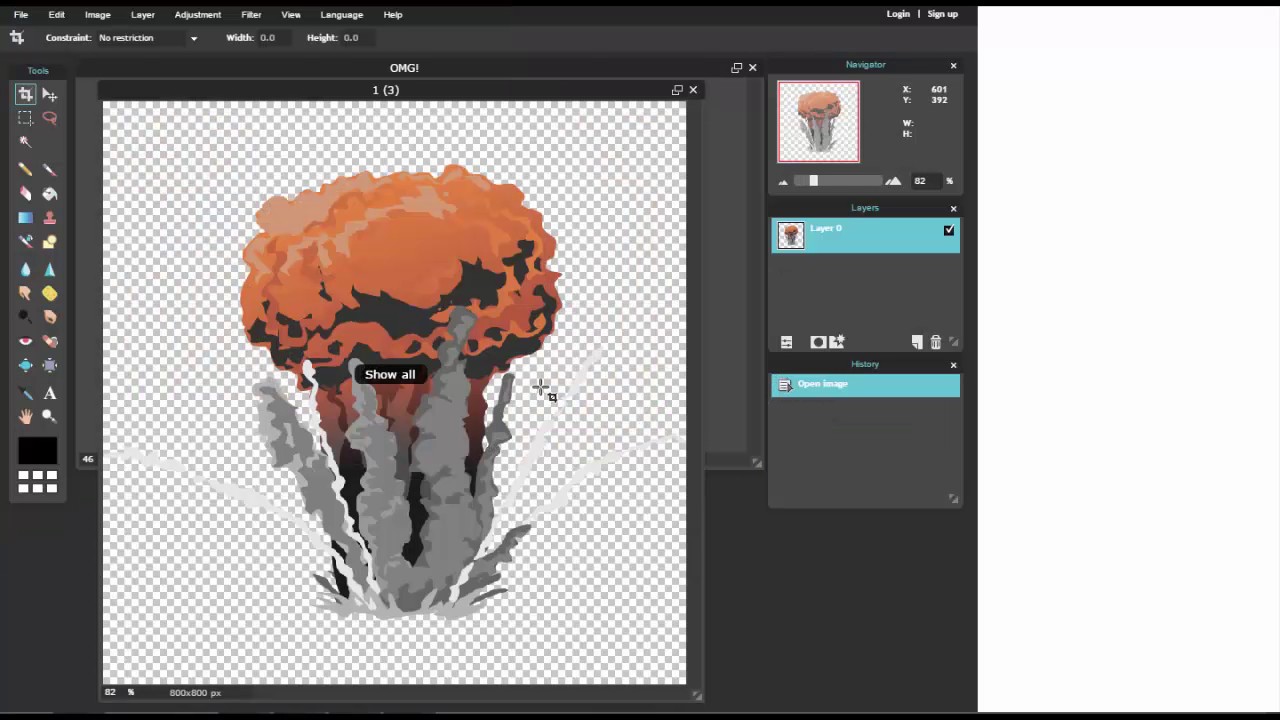Open the Language menu
This screenshot has width=1280, height=720.
(x=342, y=15)
